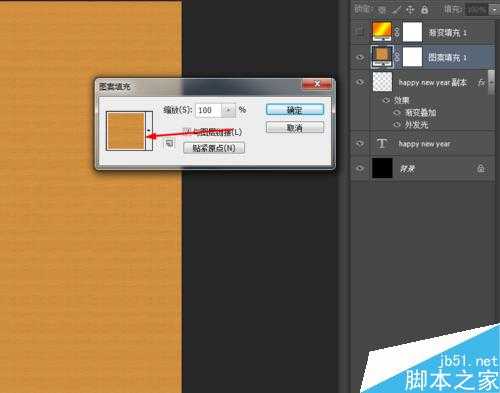Click the 填充 fill opacity value field
This screenshot has height=393, width=500.
tap(477, 10)
